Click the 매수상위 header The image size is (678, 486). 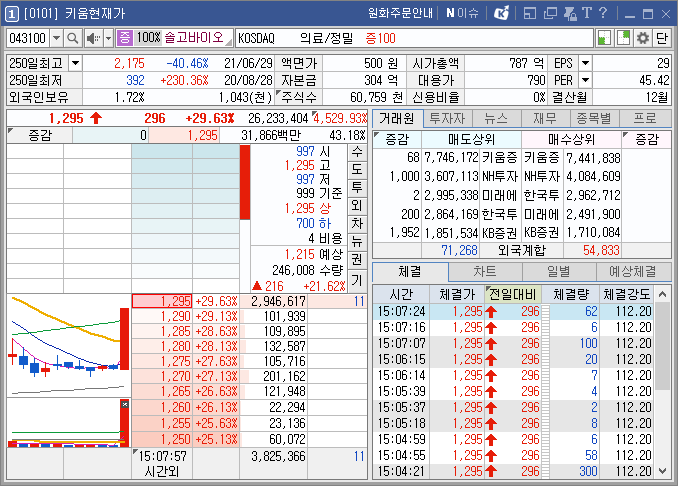coord(571,139)
